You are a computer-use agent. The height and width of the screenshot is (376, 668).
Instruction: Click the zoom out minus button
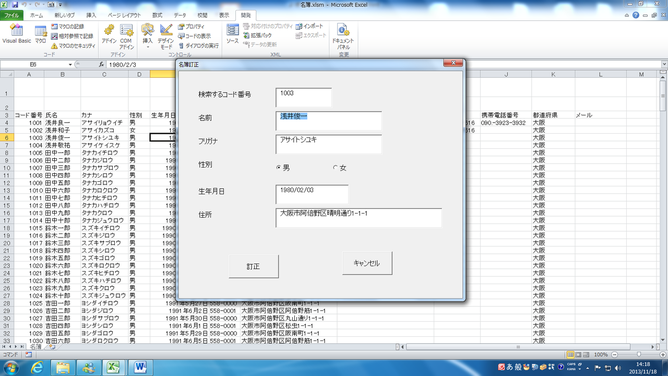(614, 355)
